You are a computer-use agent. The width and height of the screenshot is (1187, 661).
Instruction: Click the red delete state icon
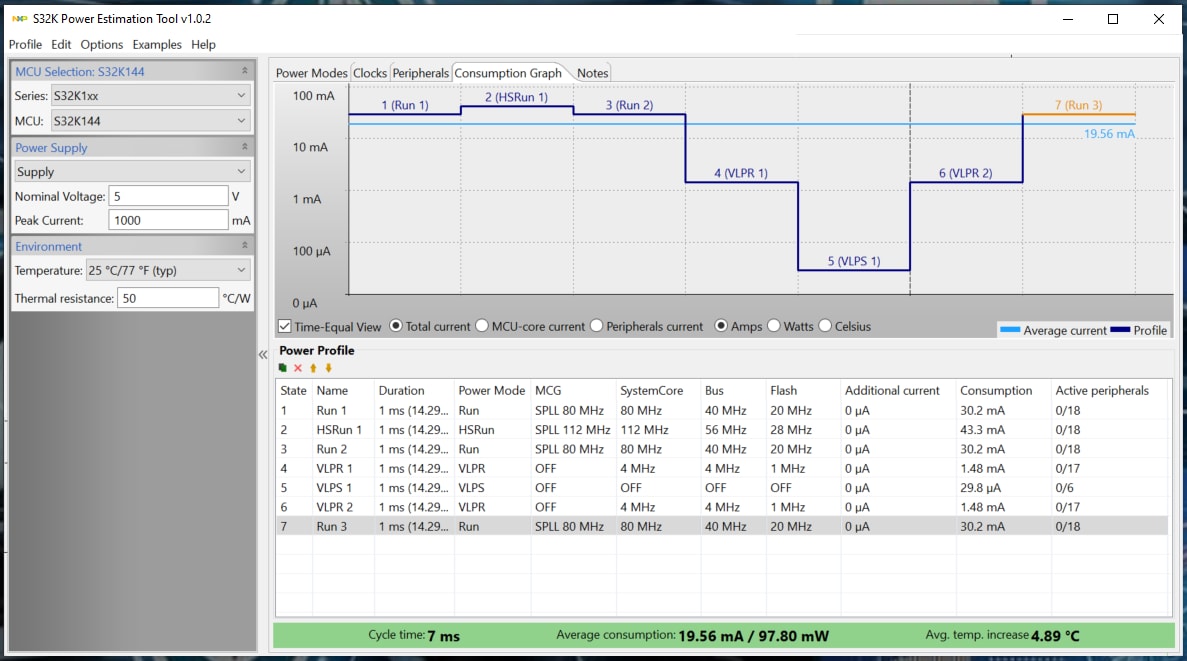point(298,368)
